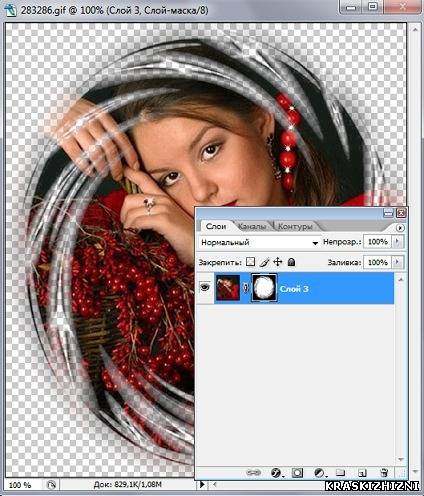Create a new layer with footer icon
The height and width of the screenshot is (496, 424).
click(362, 473)
